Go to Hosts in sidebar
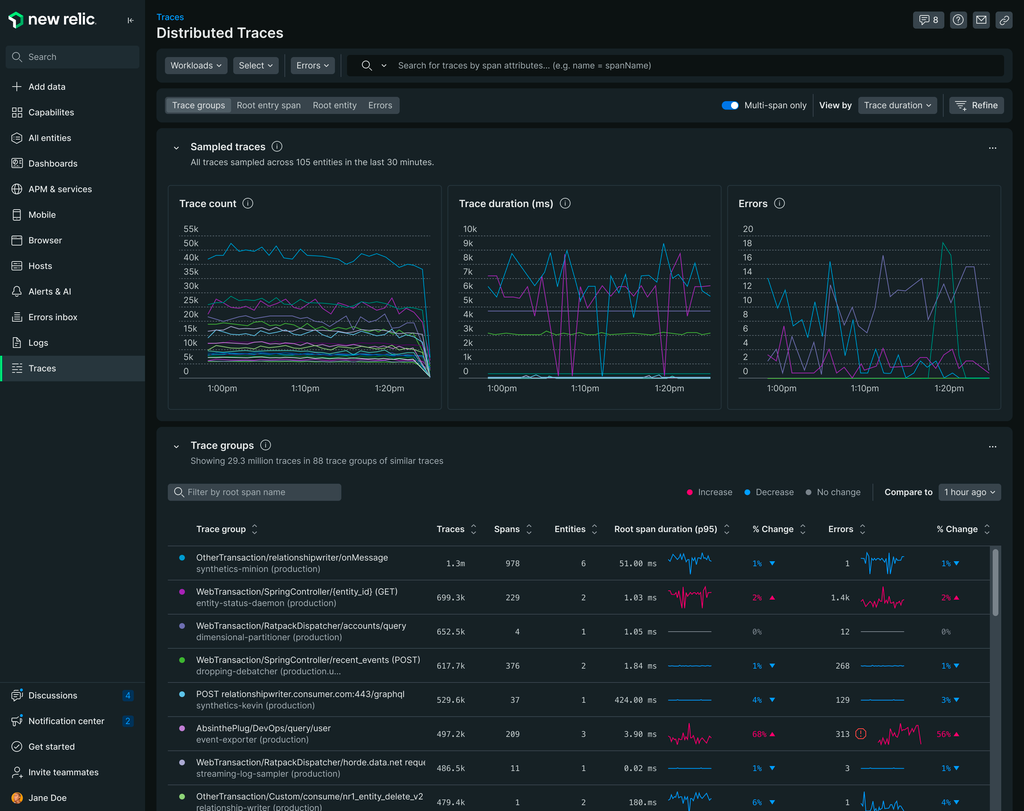1024x811 pixels. (72, 266)
